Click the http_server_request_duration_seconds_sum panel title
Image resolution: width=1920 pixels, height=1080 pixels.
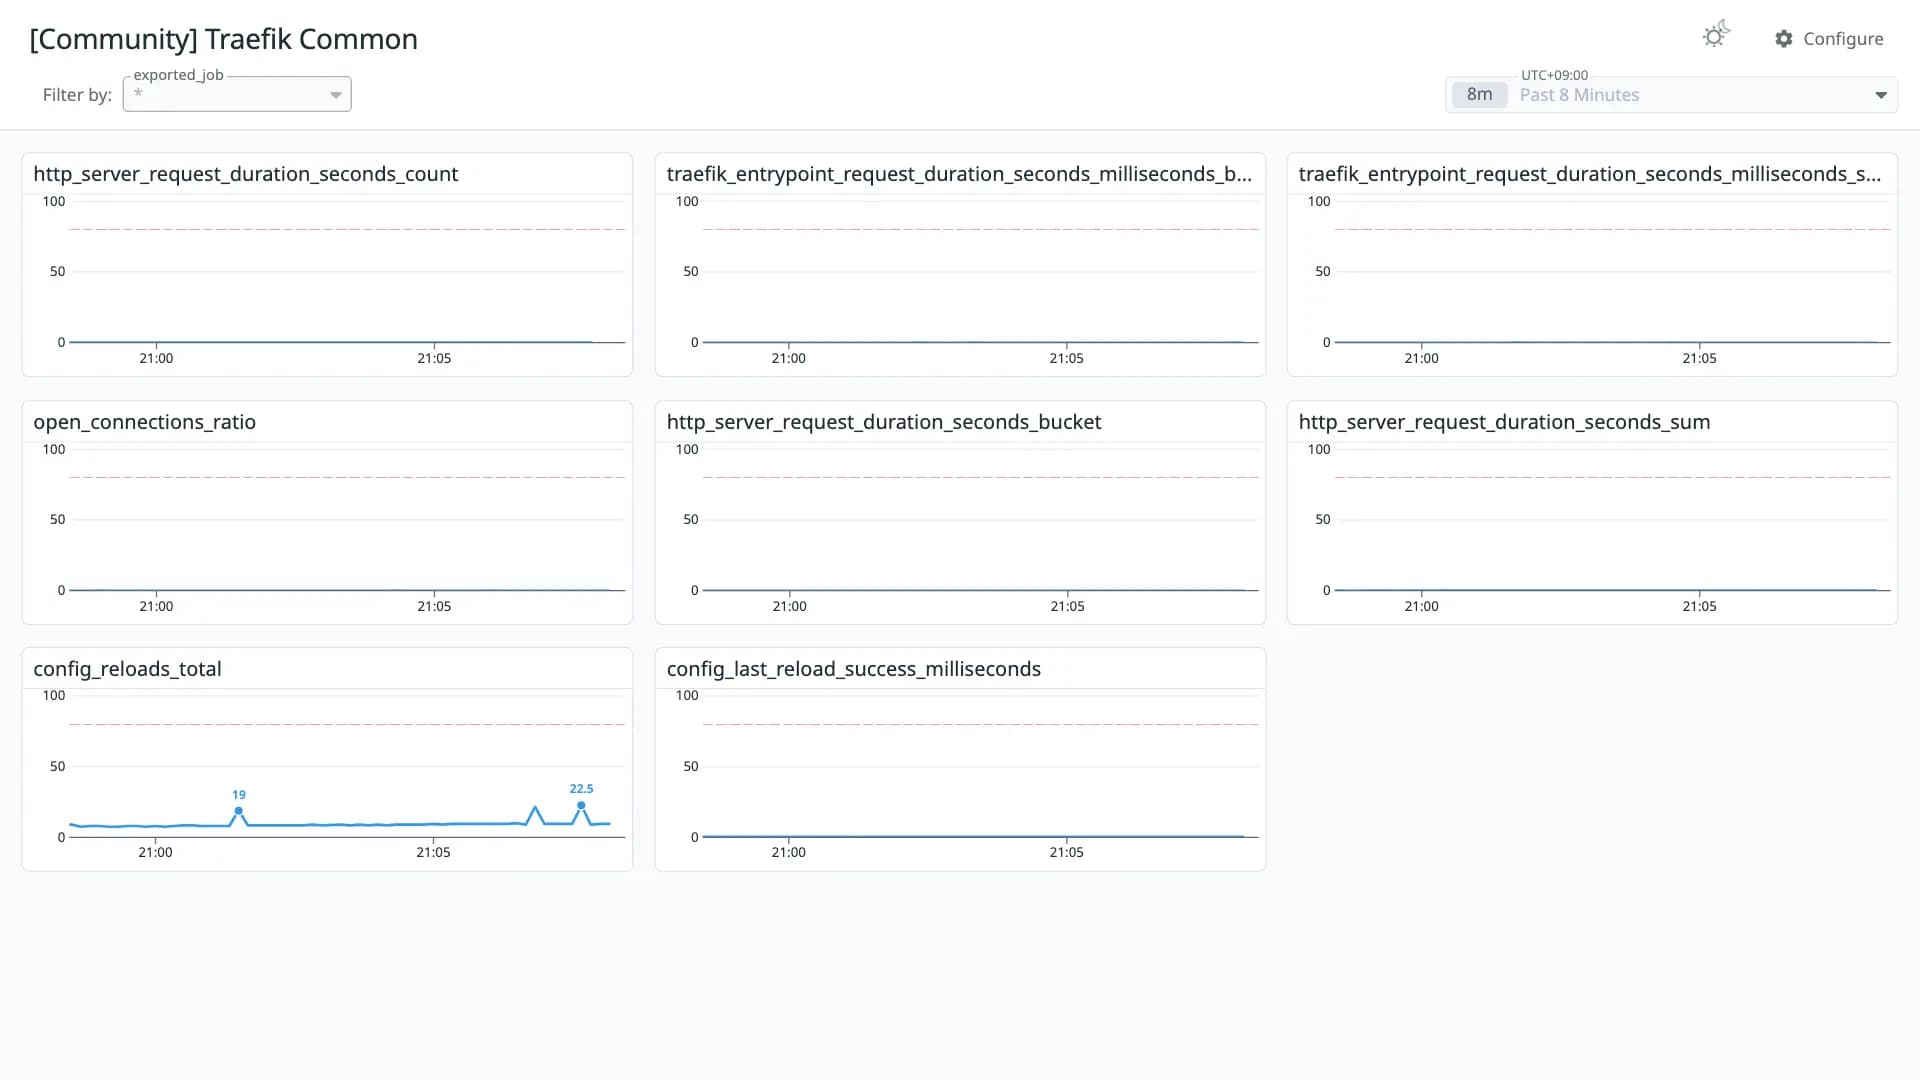coord(1504,422)
